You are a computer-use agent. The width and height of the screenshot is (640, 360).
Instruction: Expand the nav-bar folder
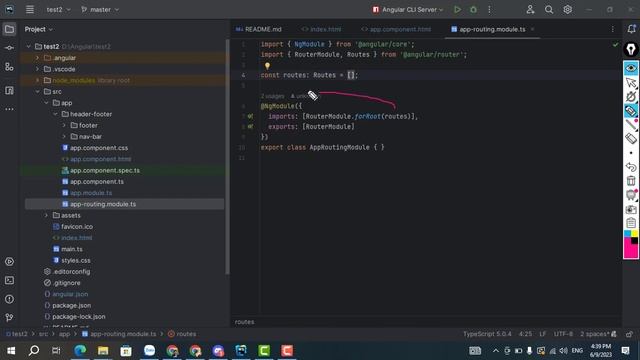point(64,137)
